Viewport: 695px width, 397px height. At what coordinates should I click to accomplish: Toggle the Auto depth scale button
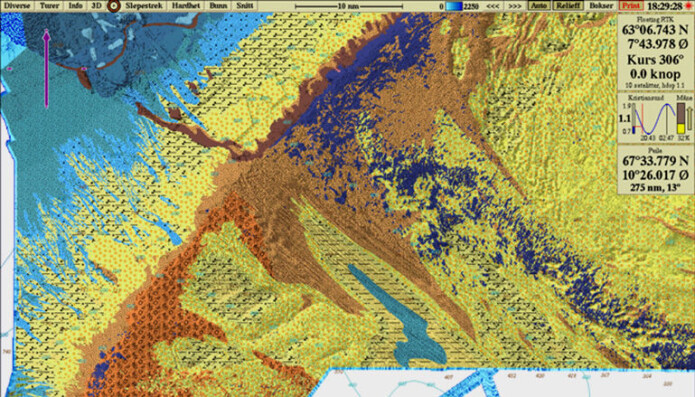[x=539, y=6]
